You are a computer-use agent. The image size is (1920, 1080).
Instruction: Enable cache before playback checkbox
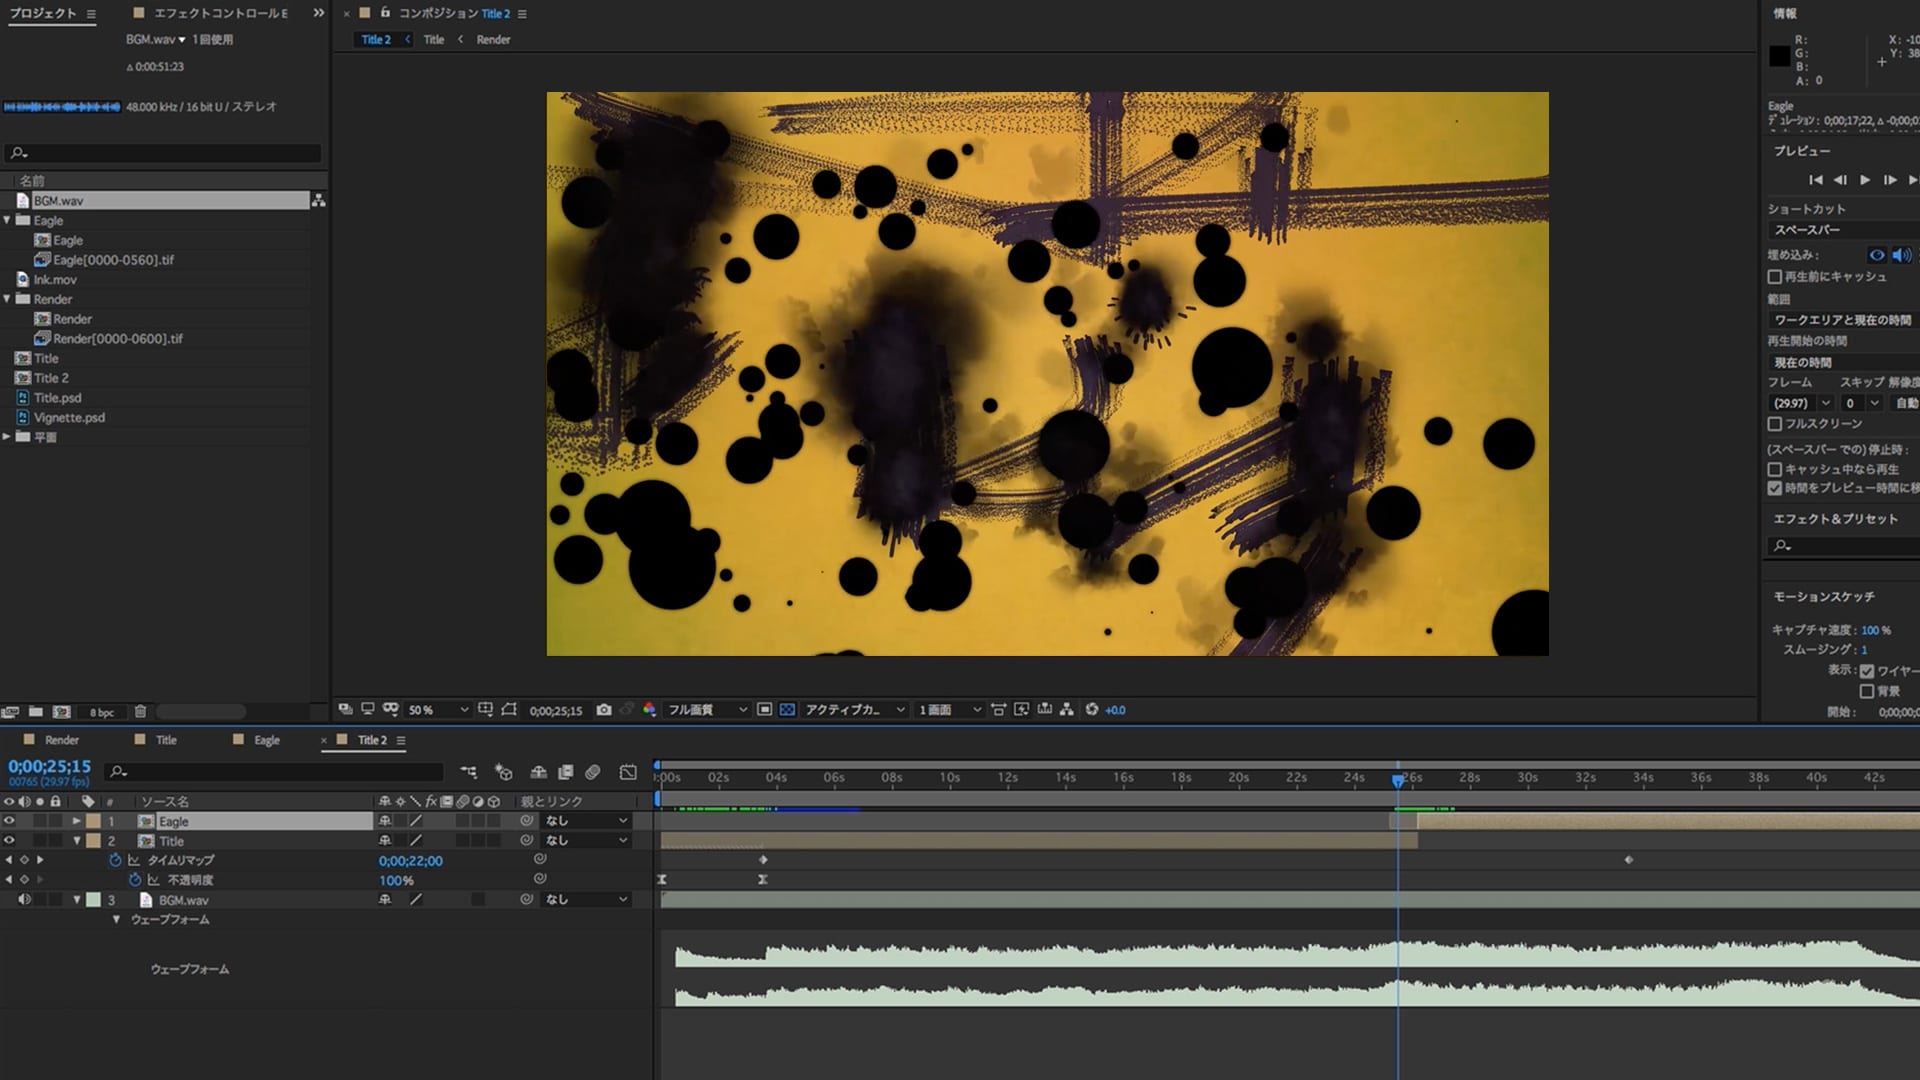pyautogui.click(x=1775, y=277)
